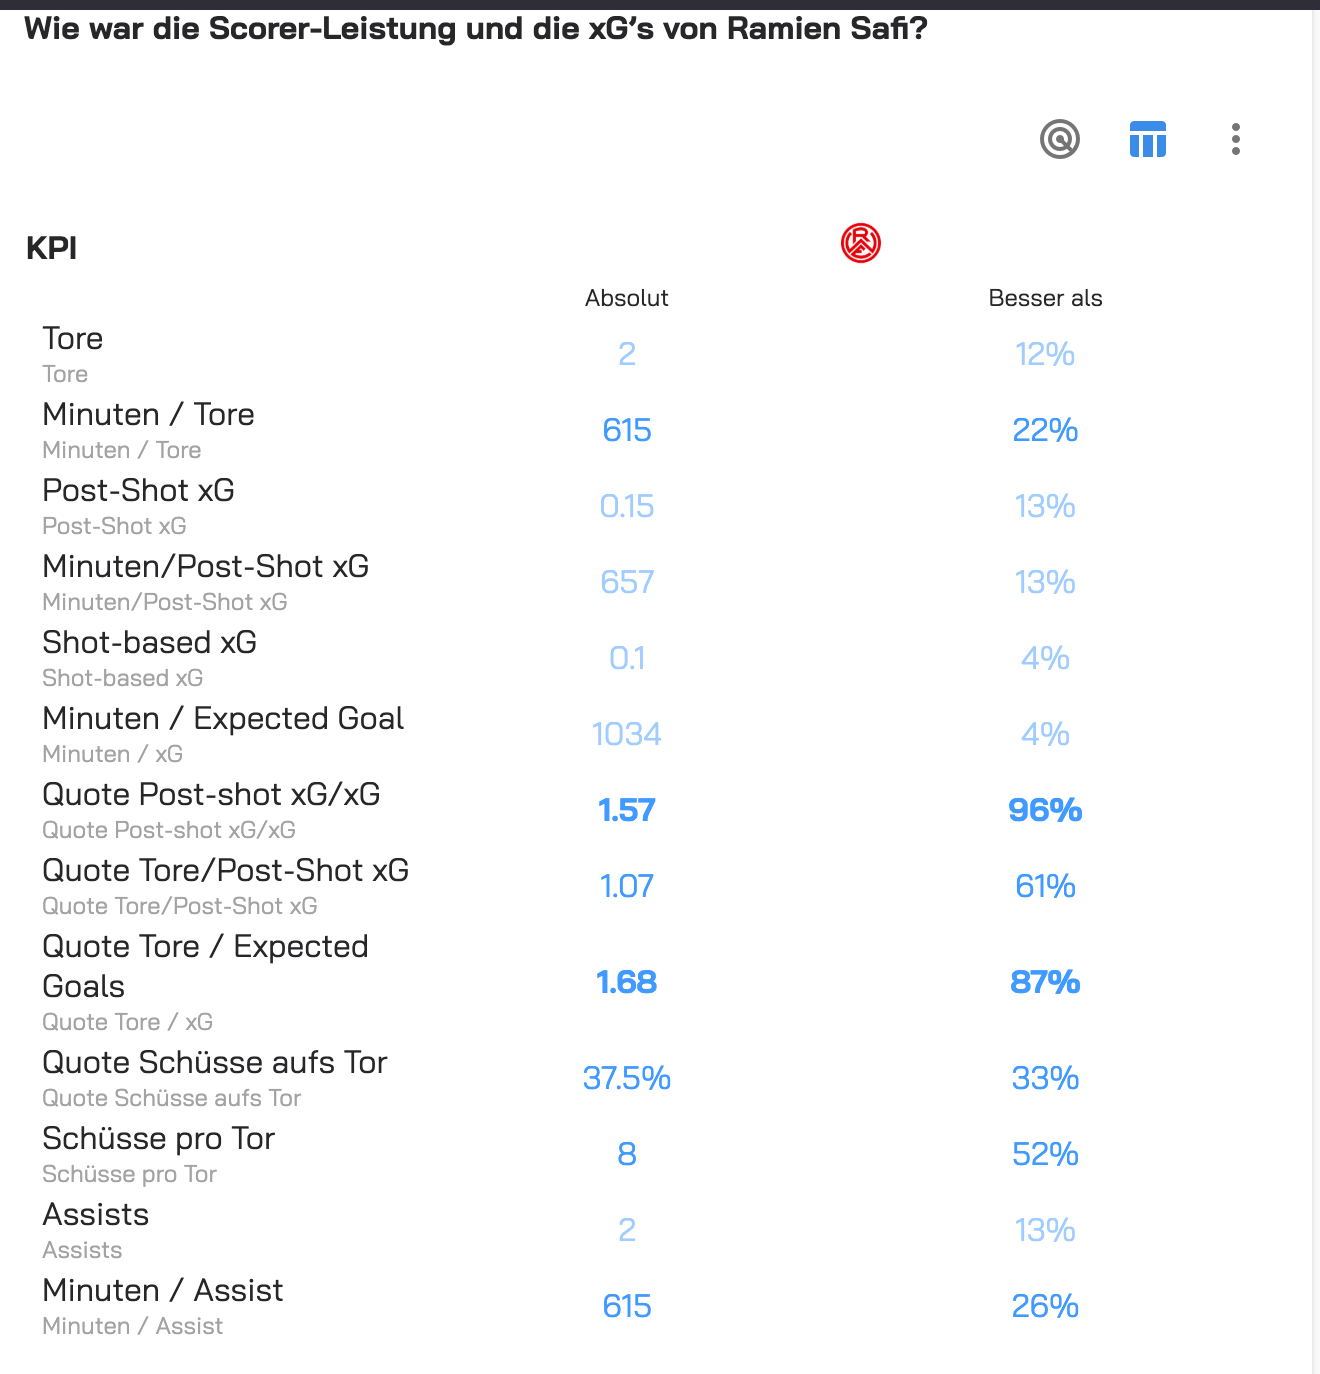Select the Post-Shot xG row label
This screenshot has width=1320, height=1374.
pyautogui.click(x=138, y=490)
